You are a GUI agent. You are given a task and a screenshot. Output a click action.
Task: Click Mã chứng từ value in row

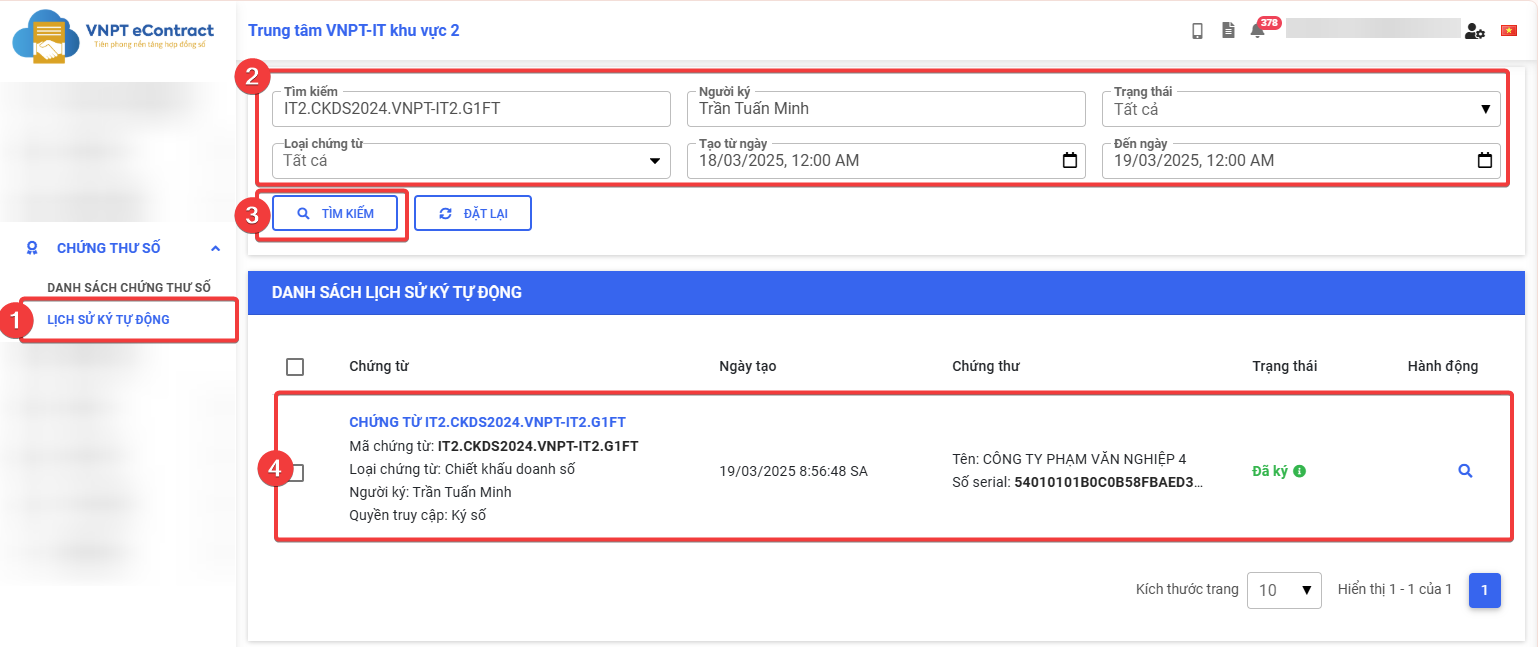click(x=538, y=446)
